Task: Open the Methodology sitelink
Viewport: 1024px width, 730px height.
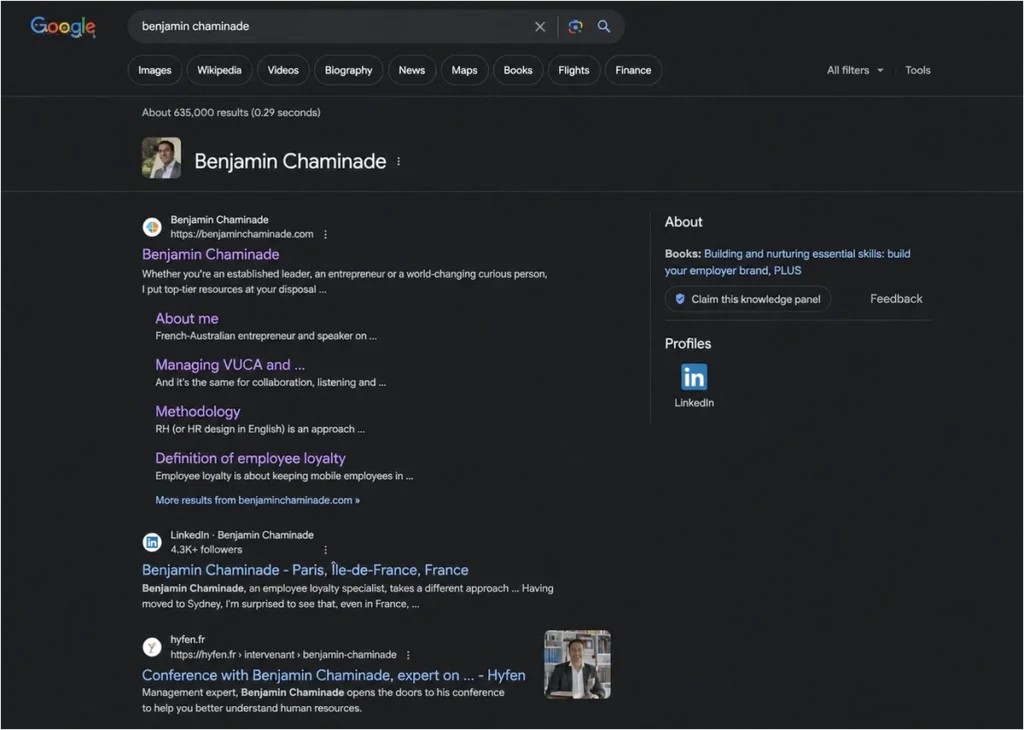Action: 198,412
